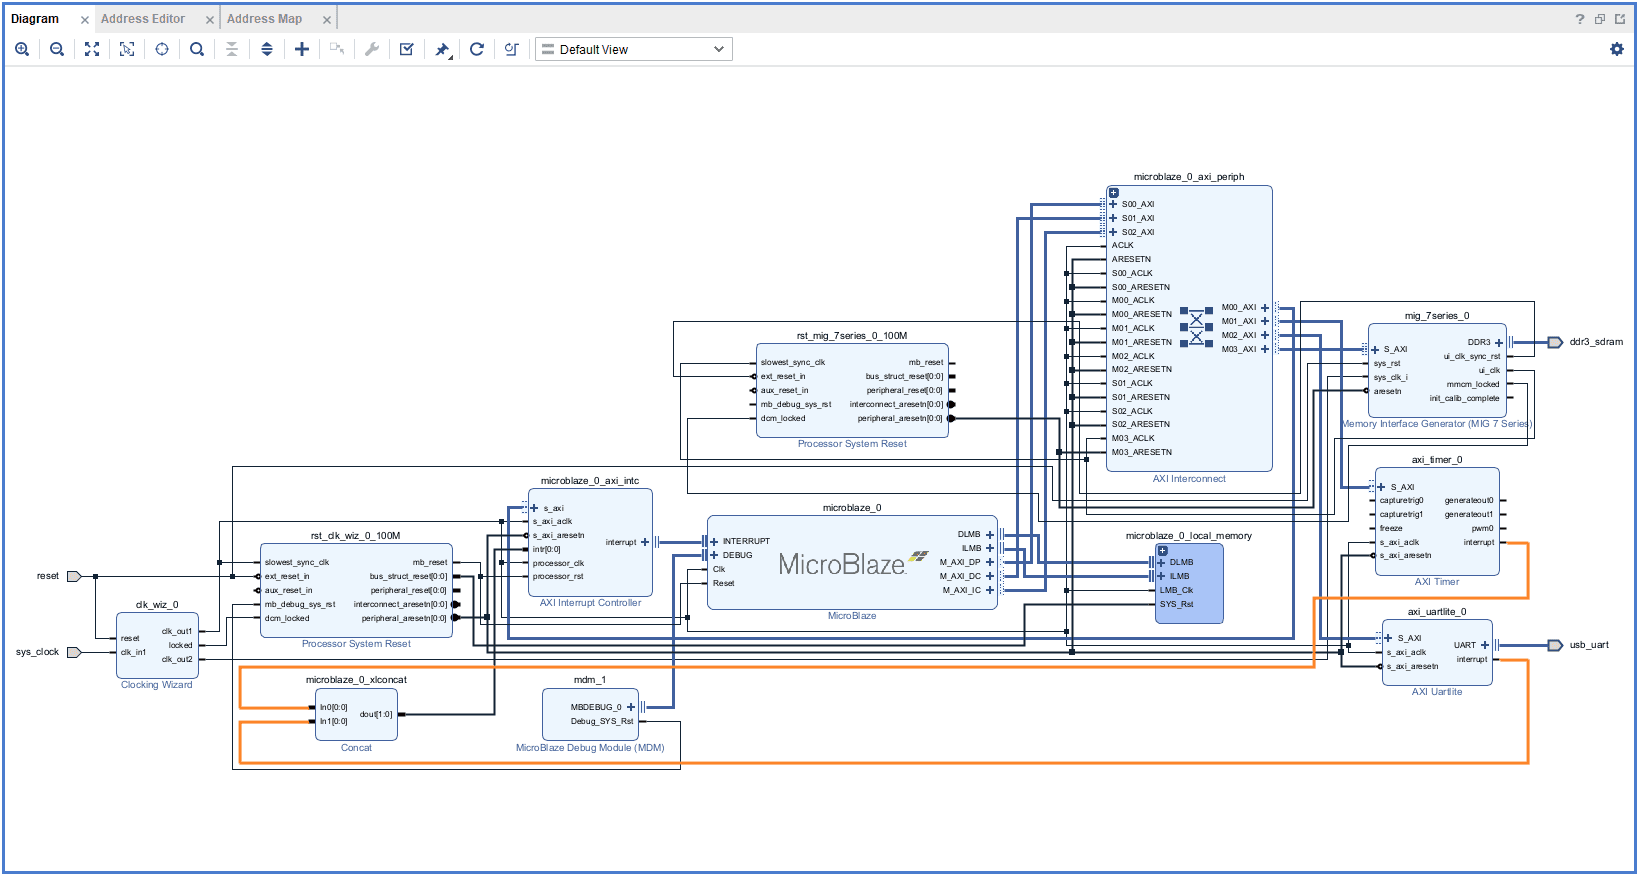The width and height of the screenshot is (1639, 876).
Task: Switch to the Address Map tab
Action: point(264,19)
